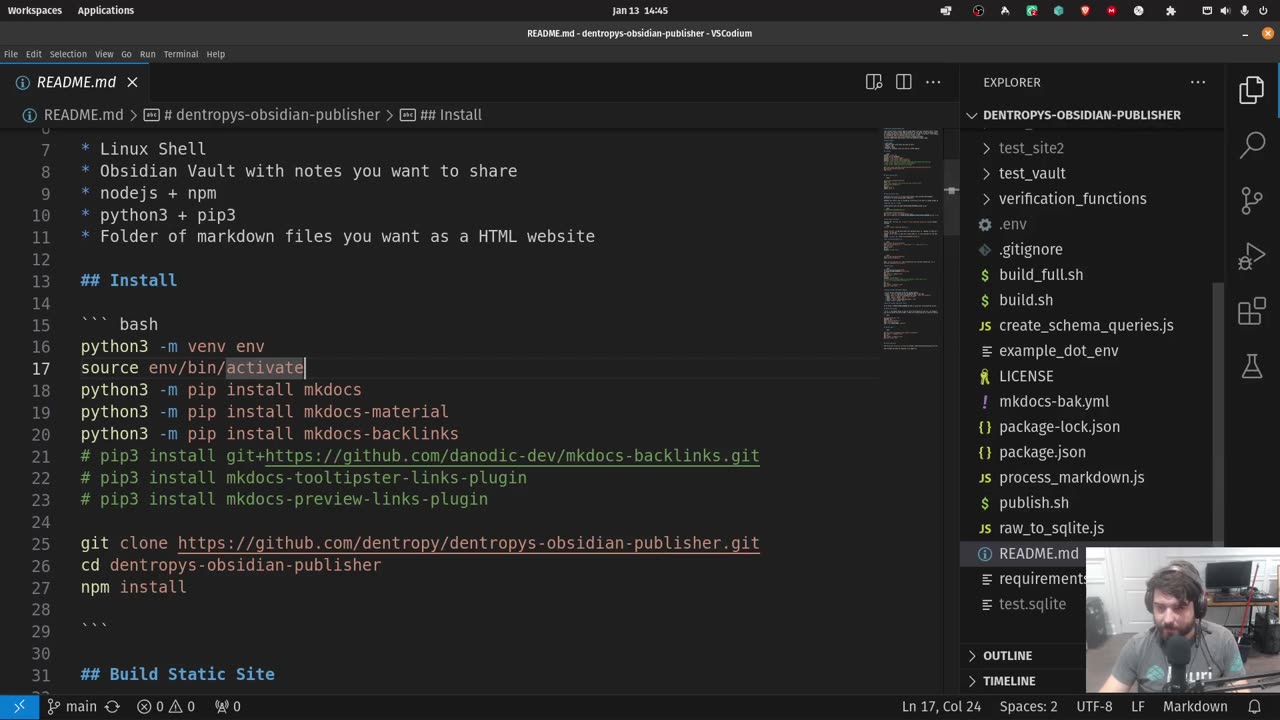Expand the TIMELINE section

click(1024, 681)
